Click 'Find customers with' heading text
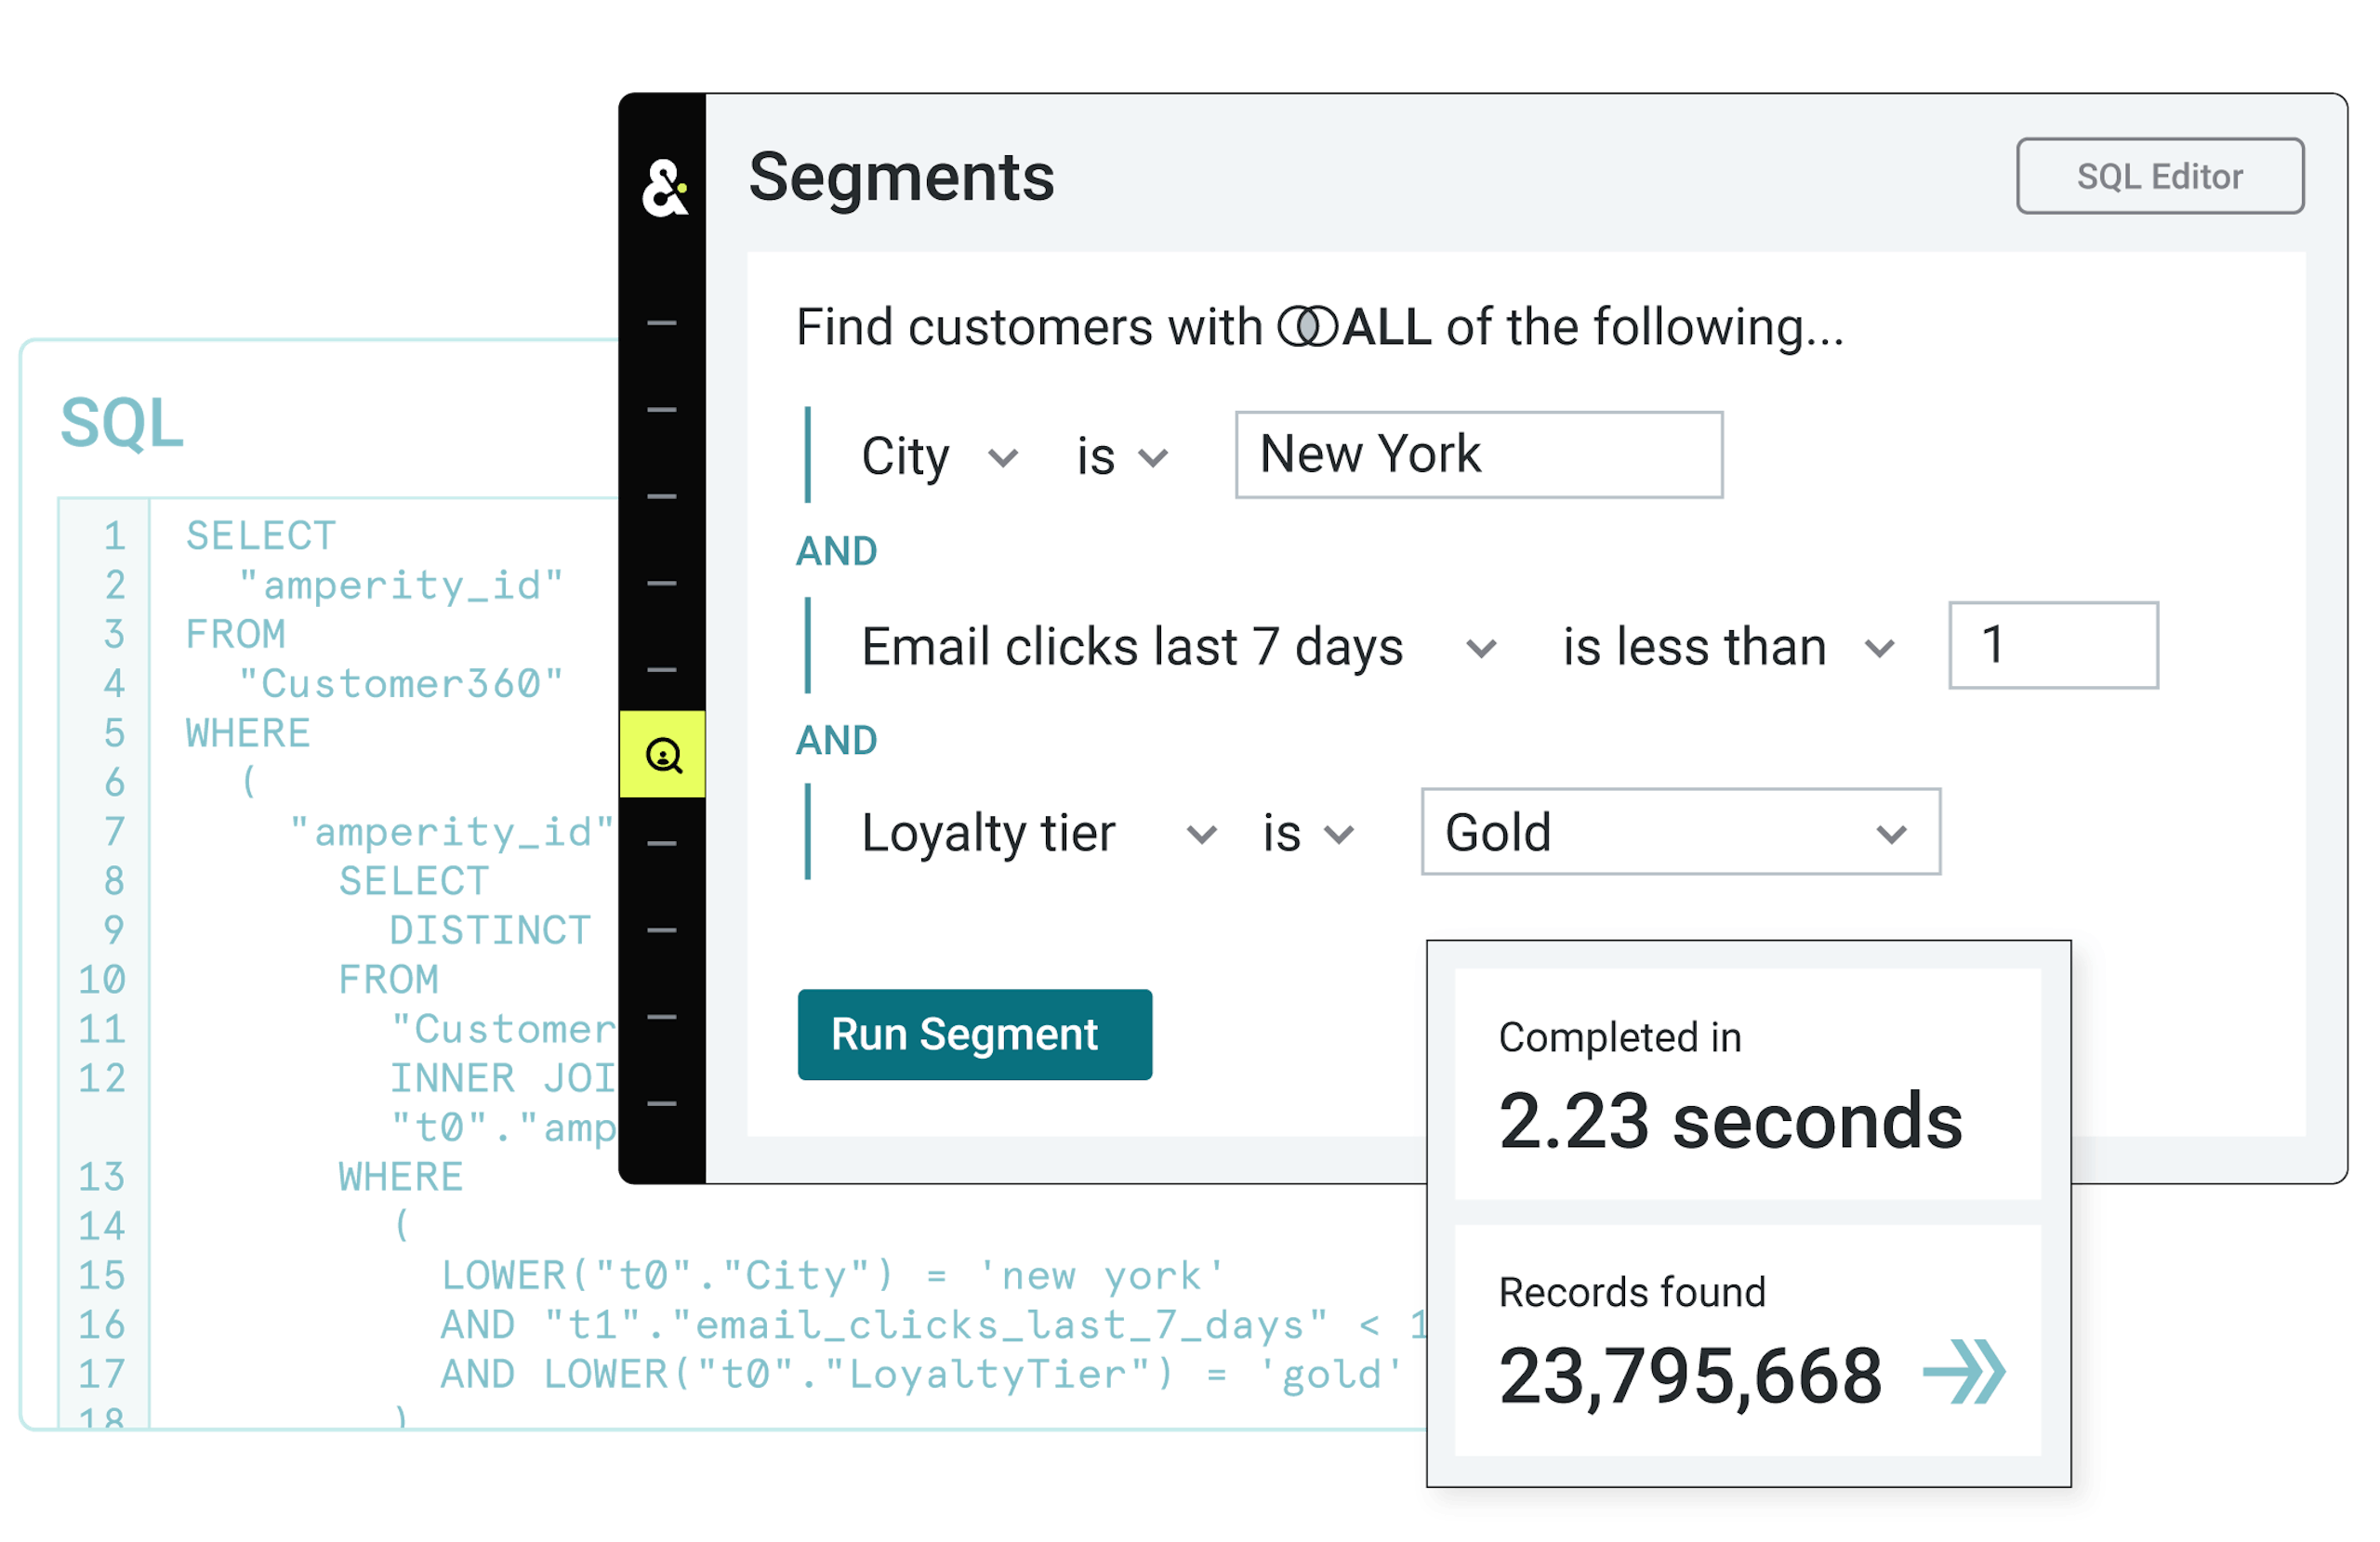 1029,327
